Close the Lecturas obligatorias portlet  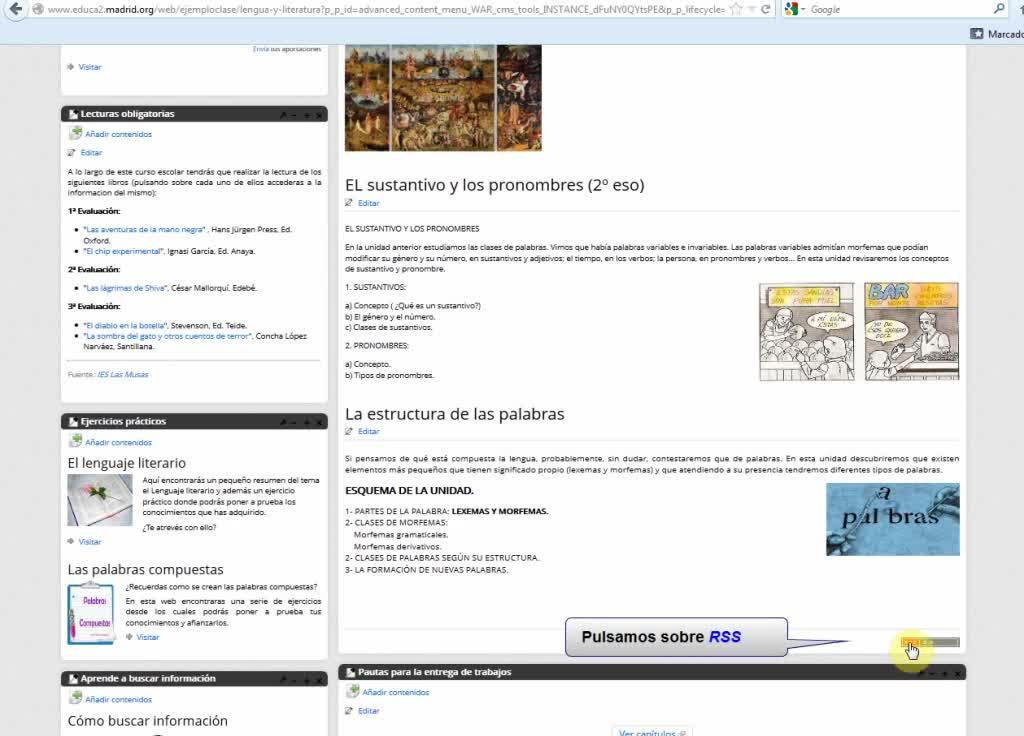click(319, 115)
